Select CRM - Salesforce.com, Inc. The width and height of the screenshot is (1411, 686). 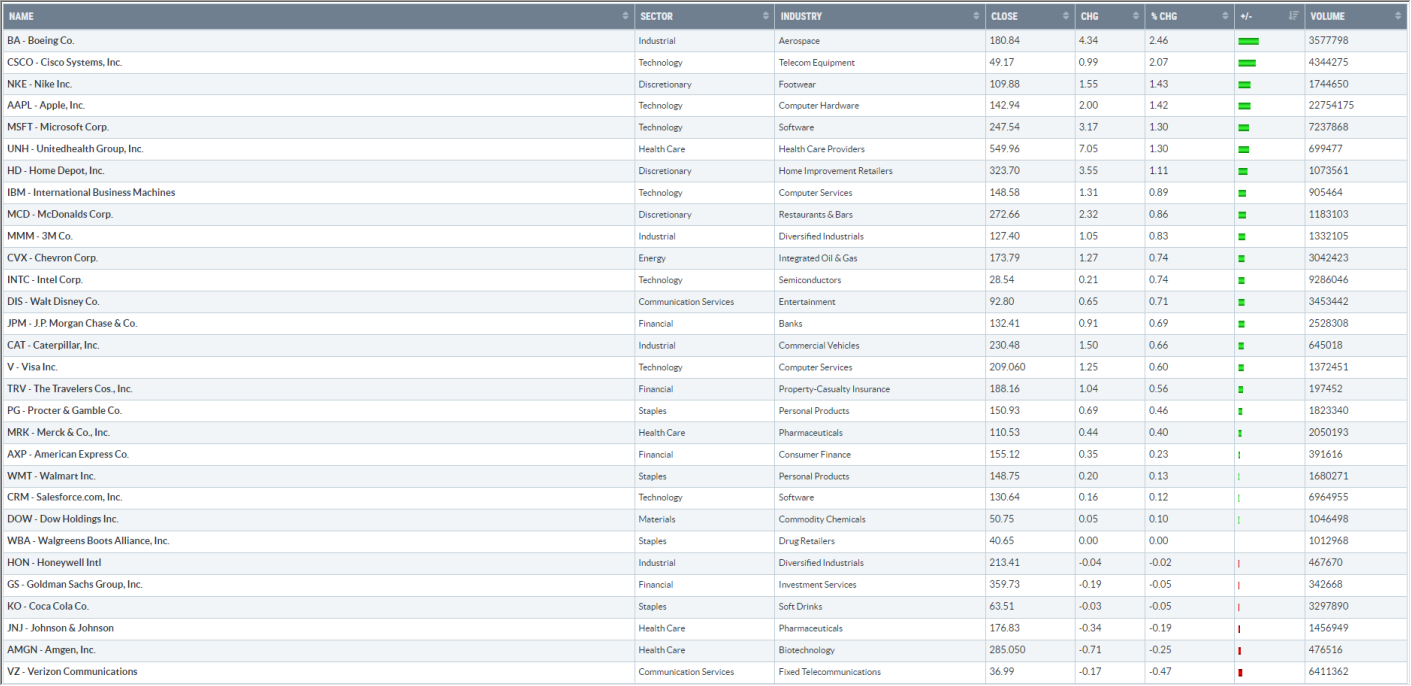65,497
